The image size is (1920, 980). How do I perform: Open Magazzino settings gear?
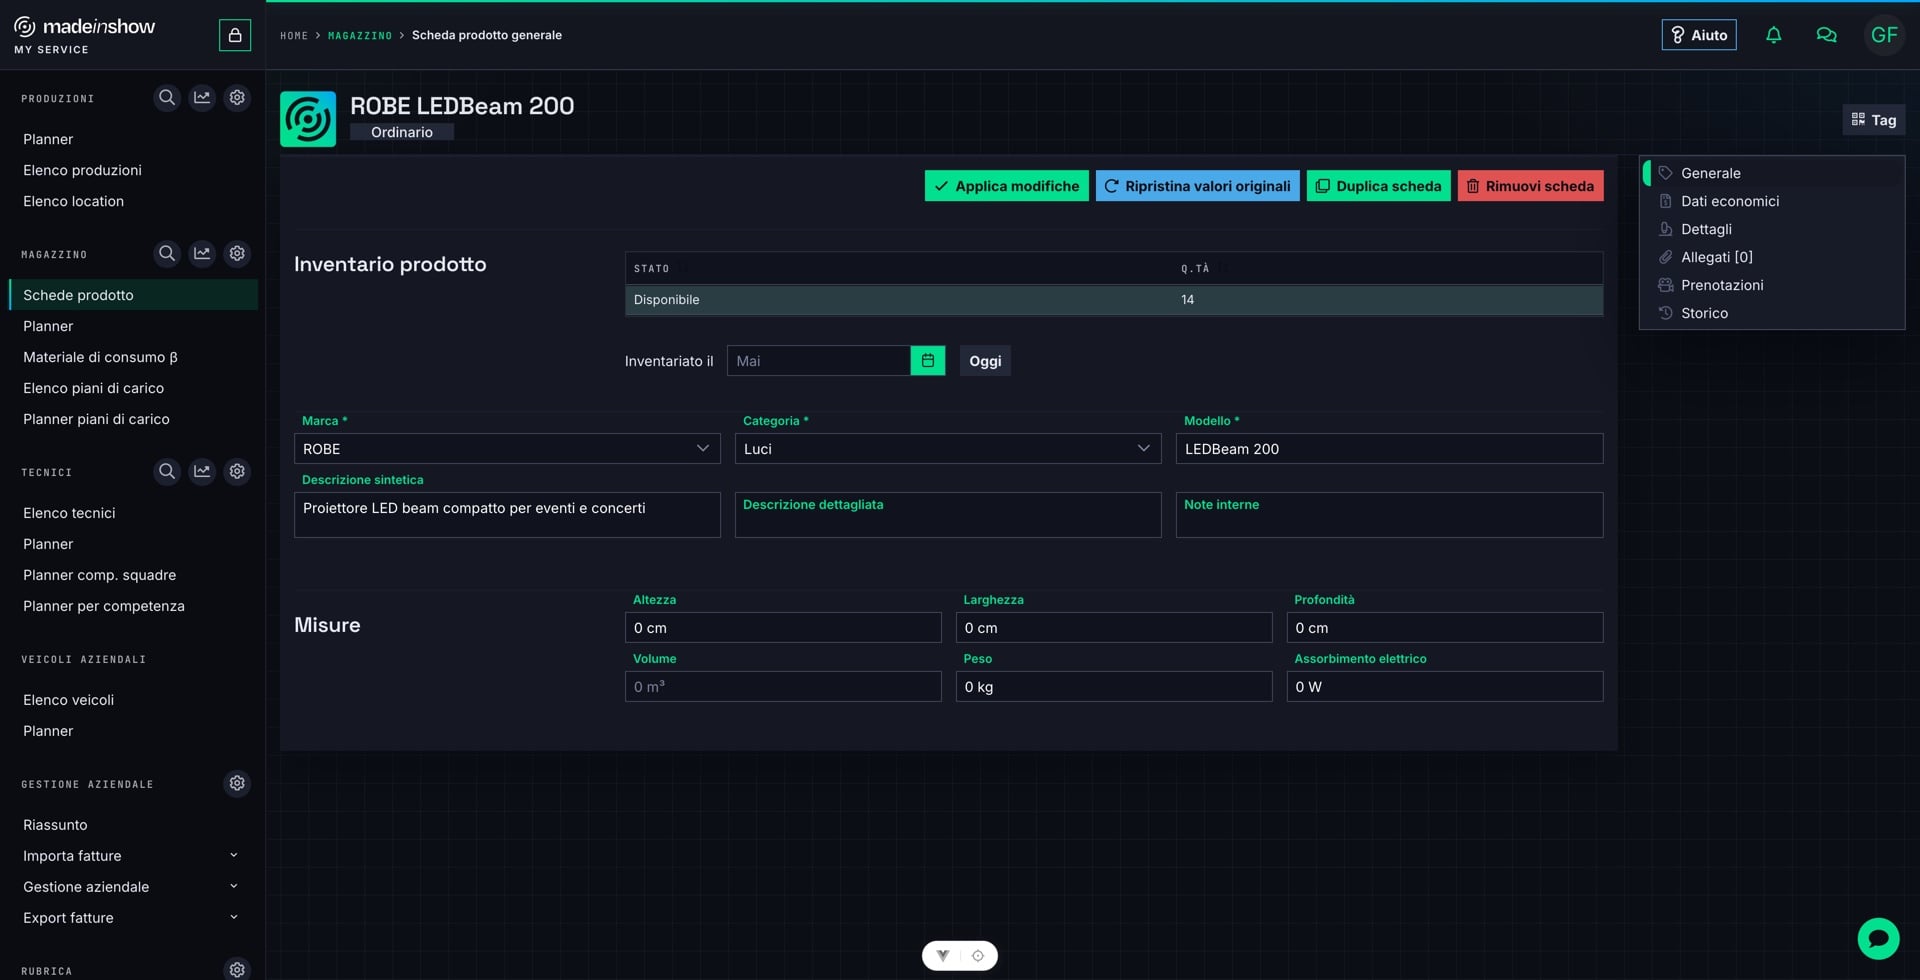pyautogui.click(x=237, y=254)
